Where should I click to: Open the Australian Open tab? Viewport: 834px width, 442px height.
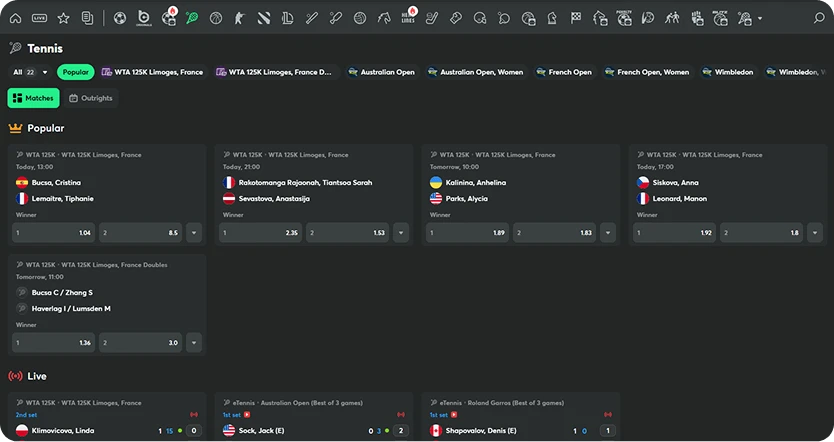coord(381,72)
